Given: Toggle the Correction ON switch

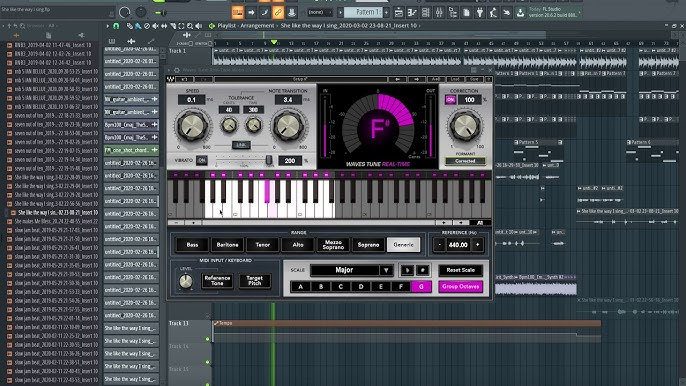Looking at the screenshot, I should tap(450, 100).
